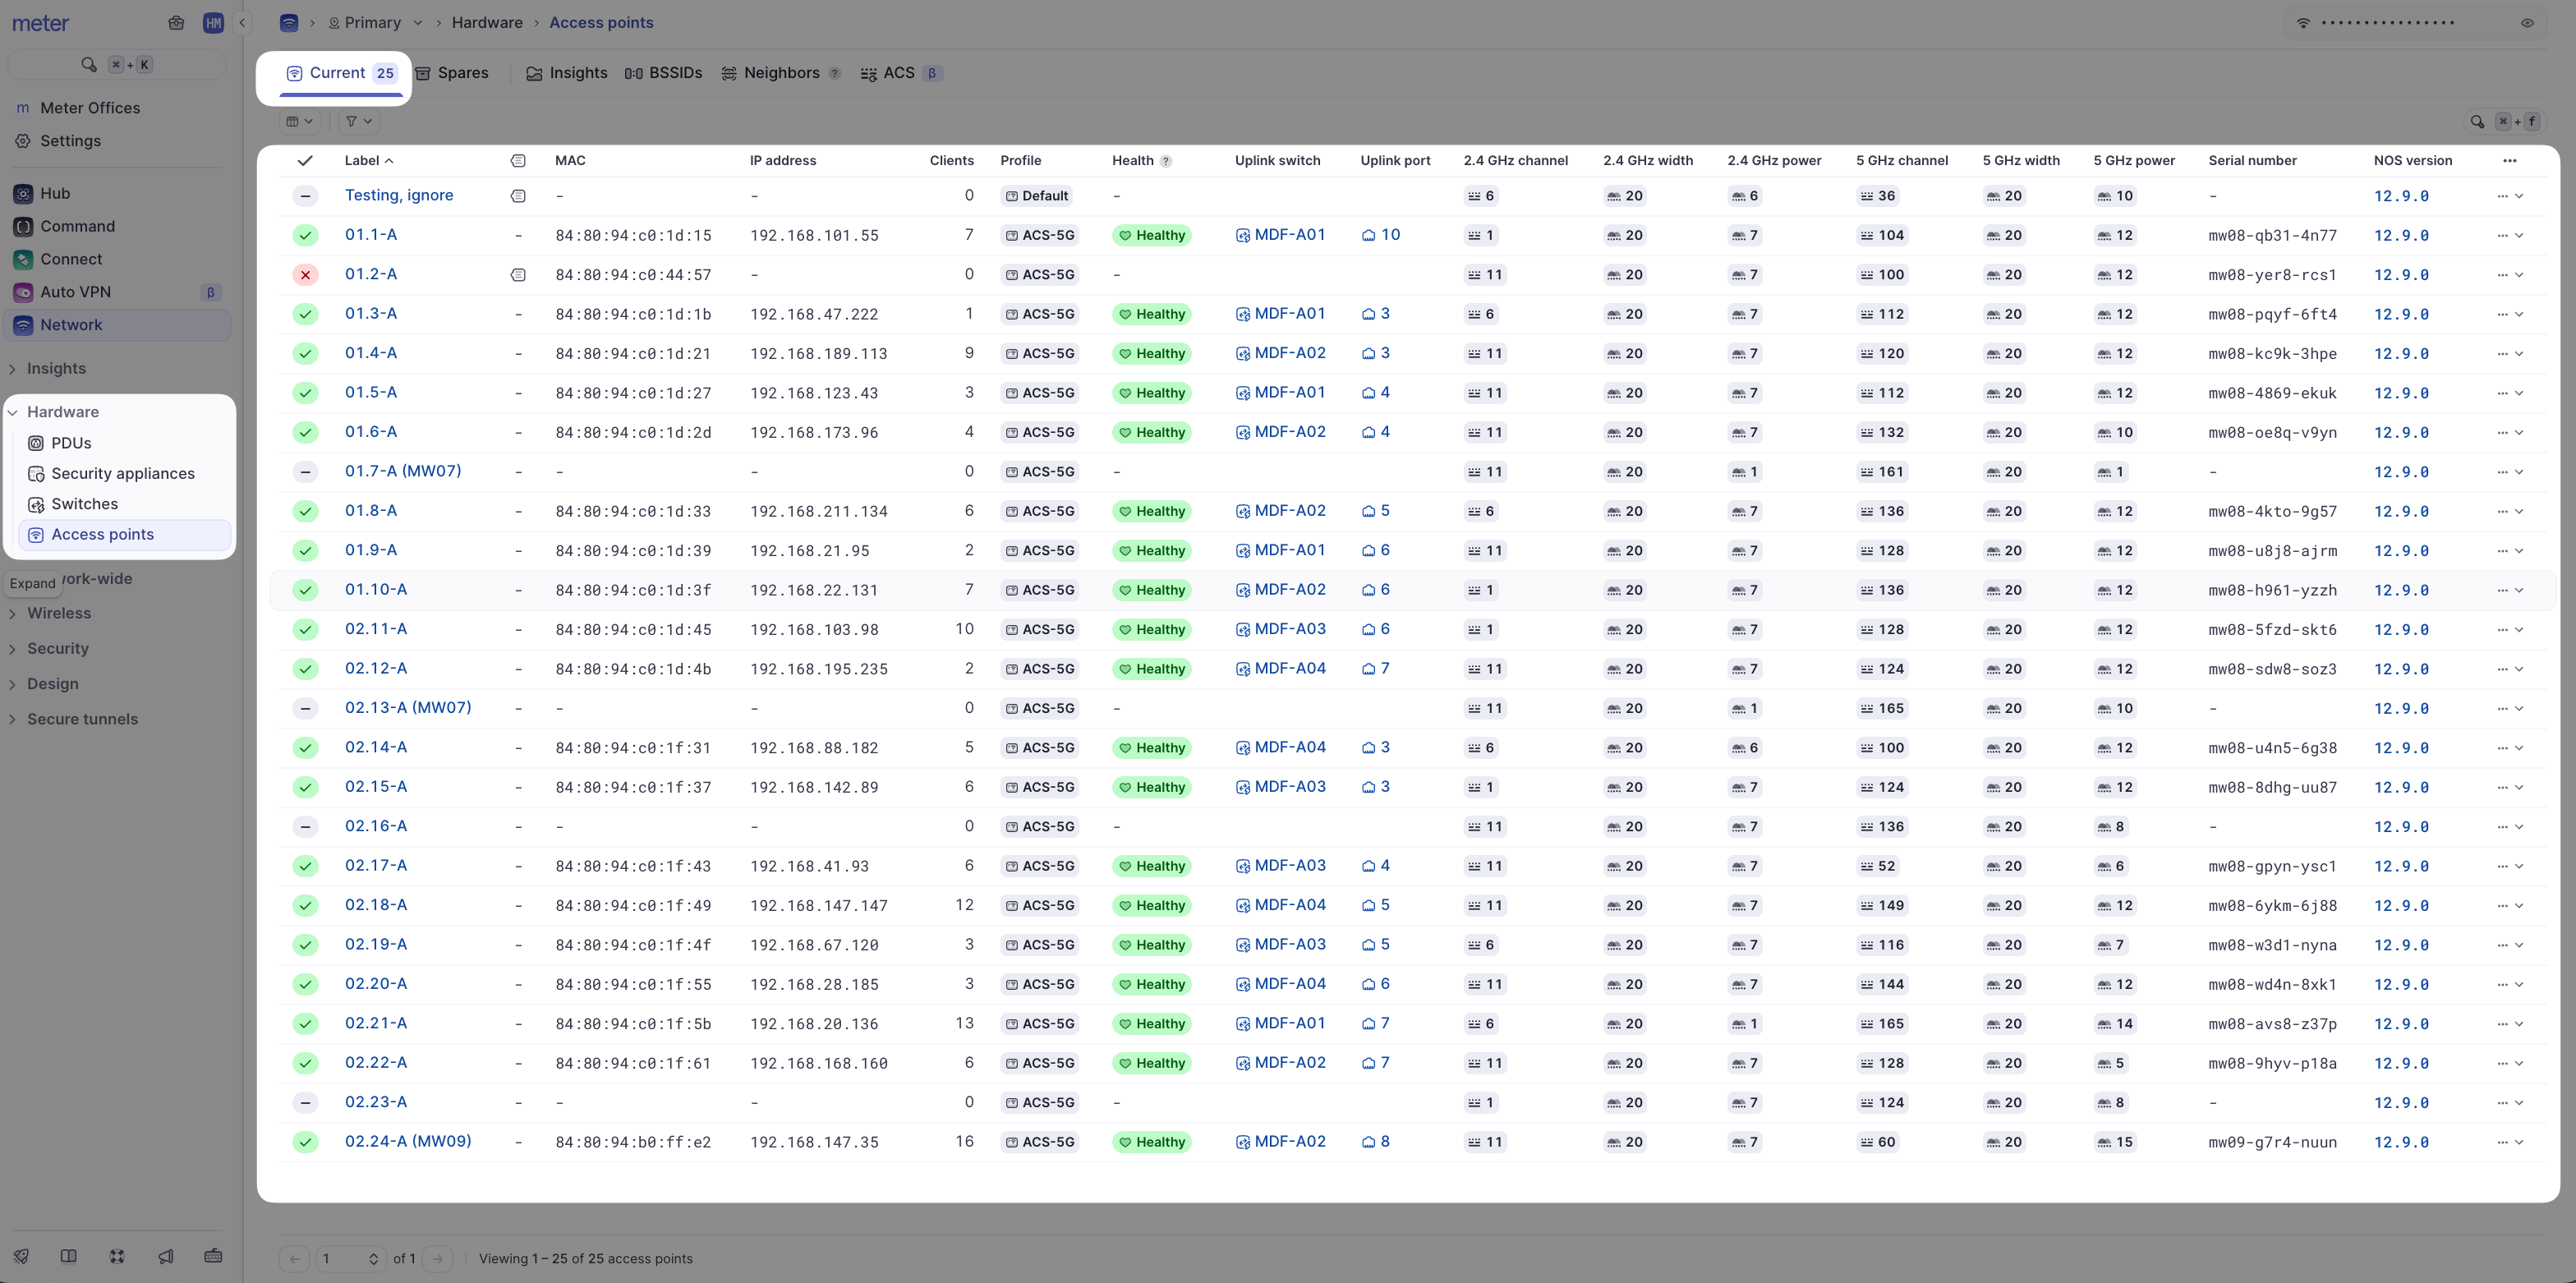The image size is (2576, 1283).
Task: Click the table search magnifier icon
Action: pyautogui.click(x=2477, y=121)
